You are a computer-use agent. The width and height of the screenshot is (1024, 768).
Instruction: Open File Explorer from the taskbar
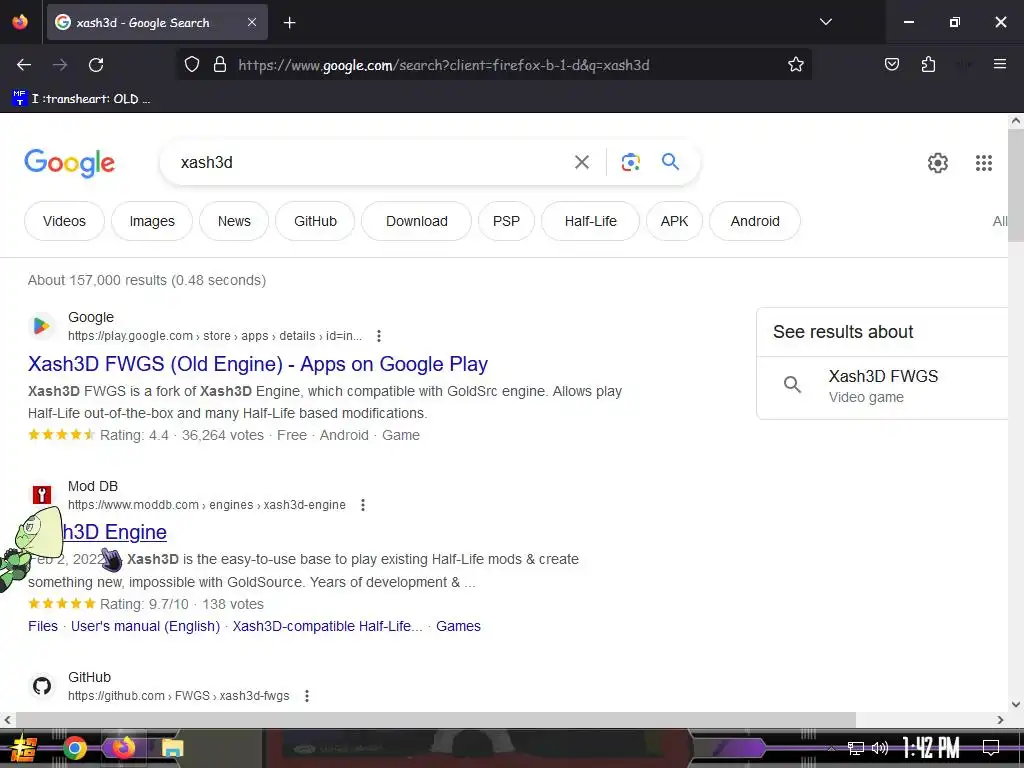tap(172, 748)
